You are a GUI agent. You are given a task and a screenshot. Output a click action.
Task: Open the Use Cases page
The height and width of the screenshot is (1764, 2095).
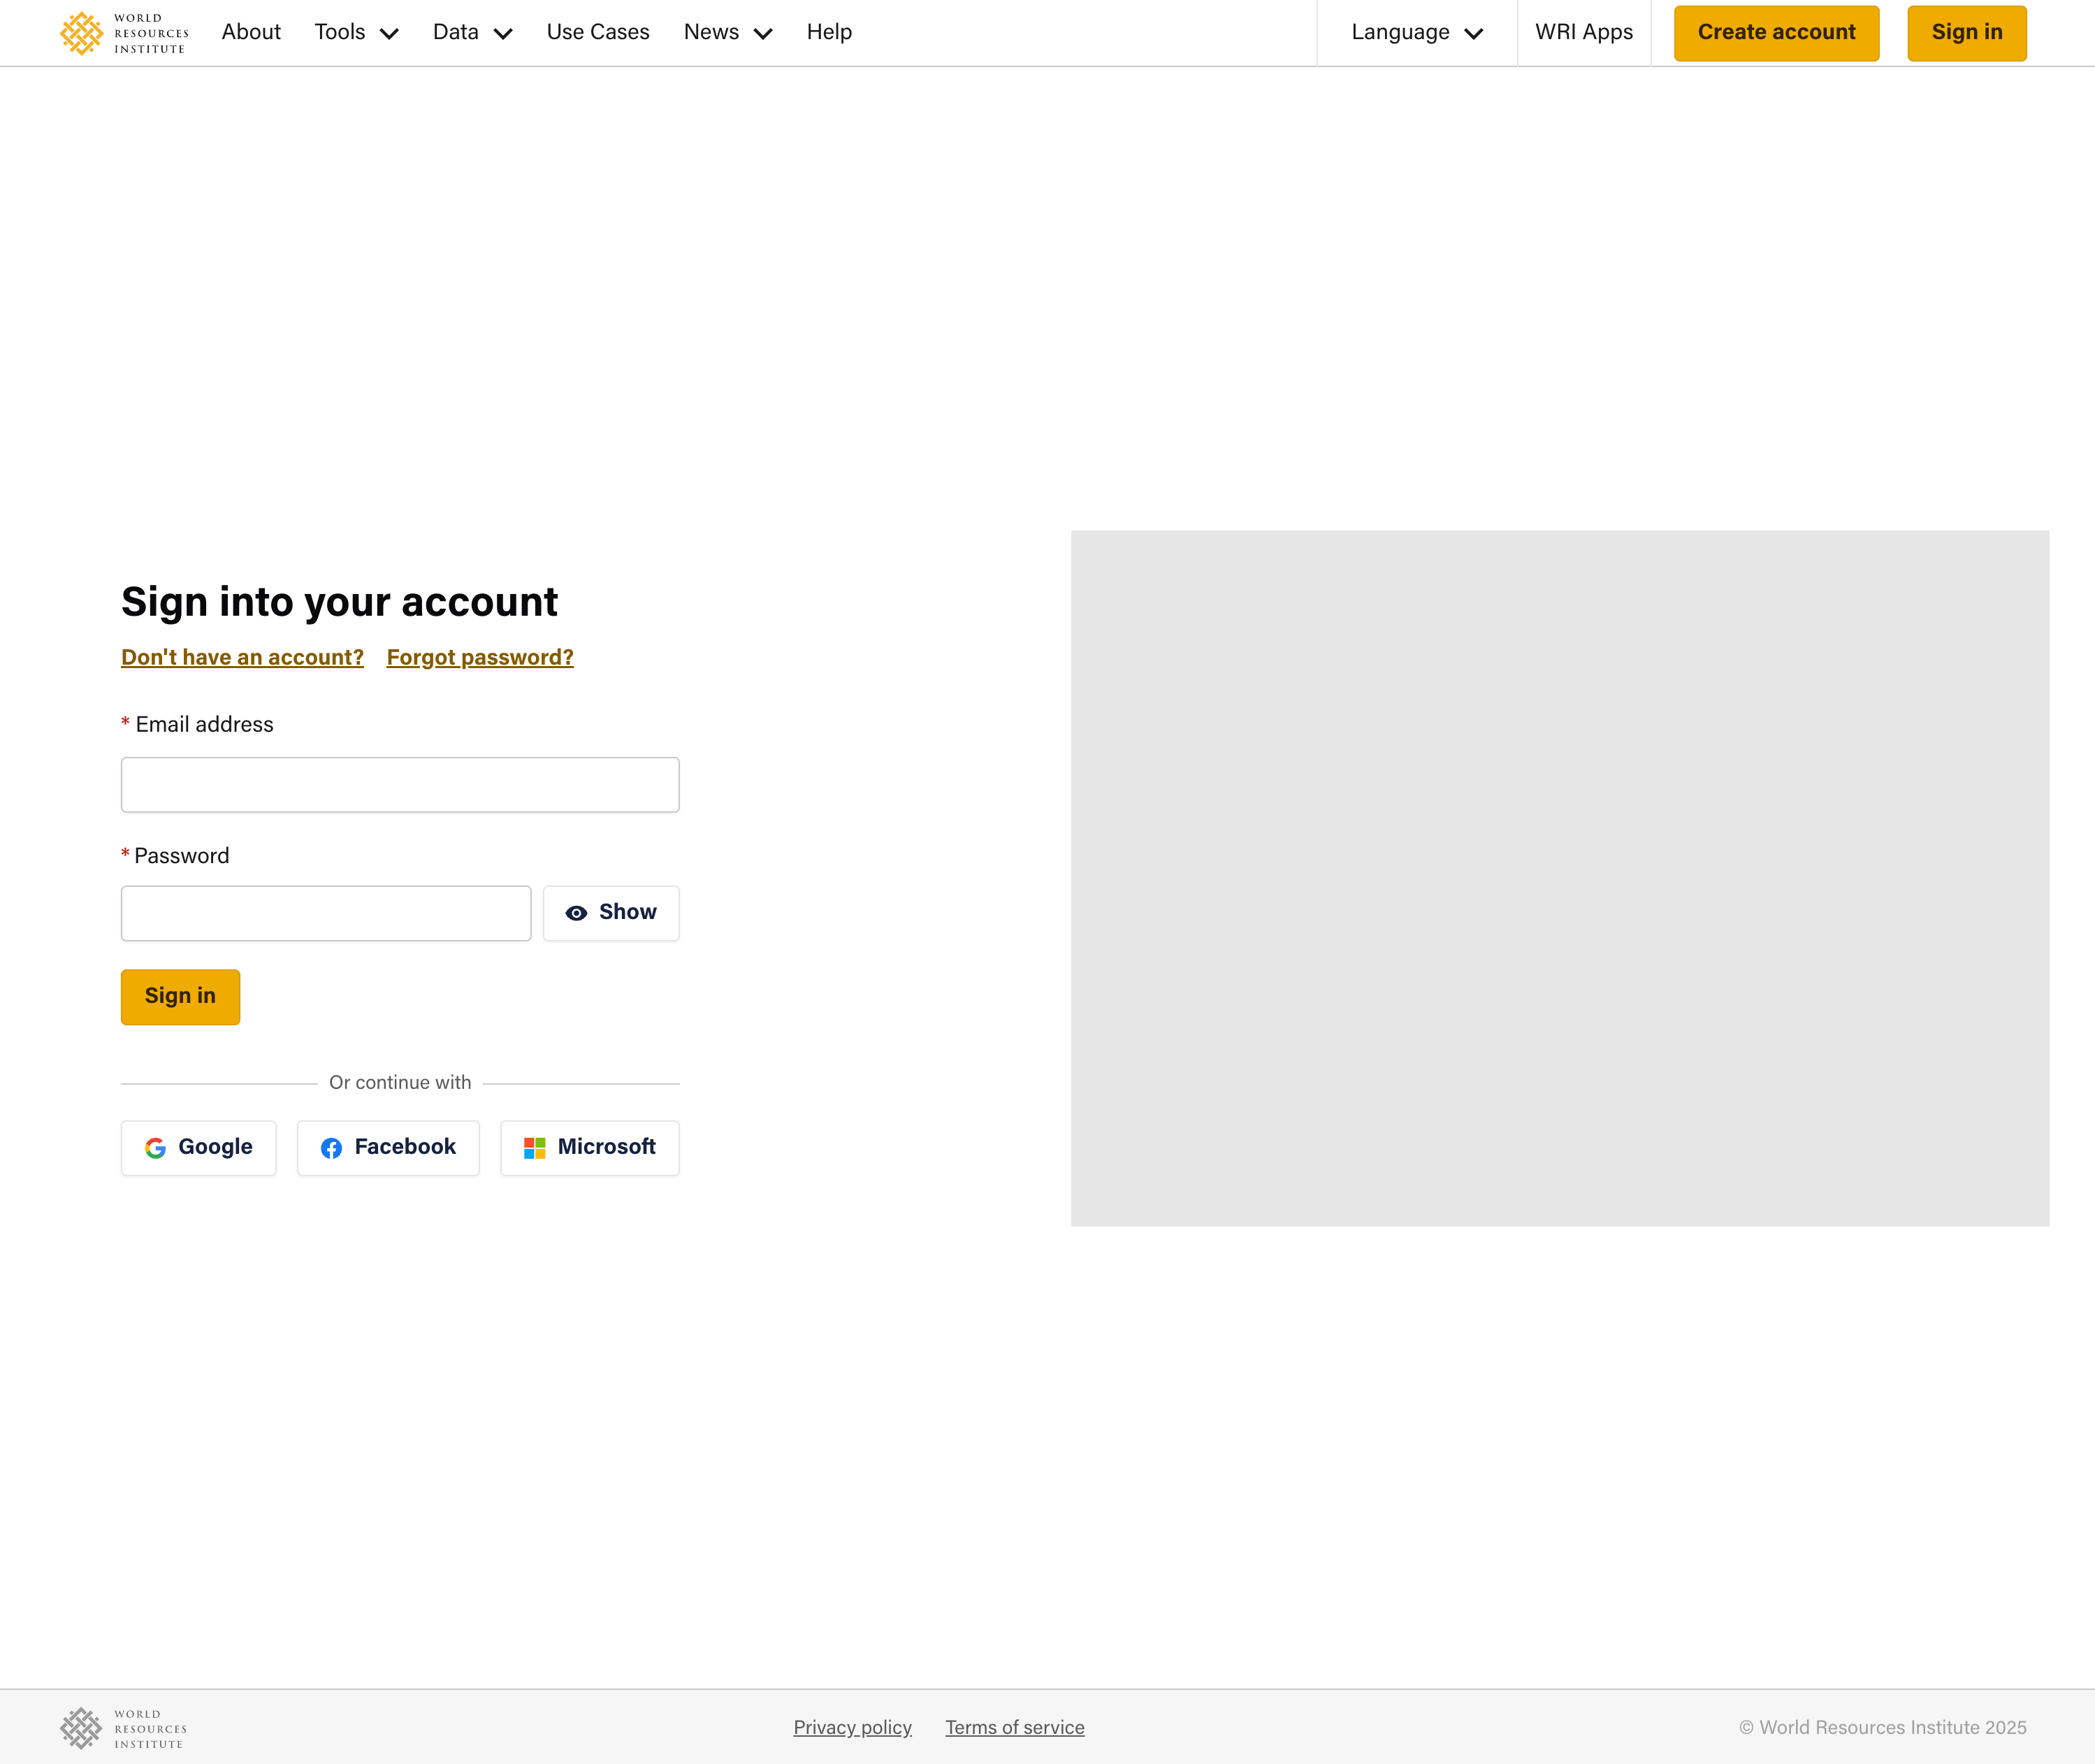click(x=598, y=33)
